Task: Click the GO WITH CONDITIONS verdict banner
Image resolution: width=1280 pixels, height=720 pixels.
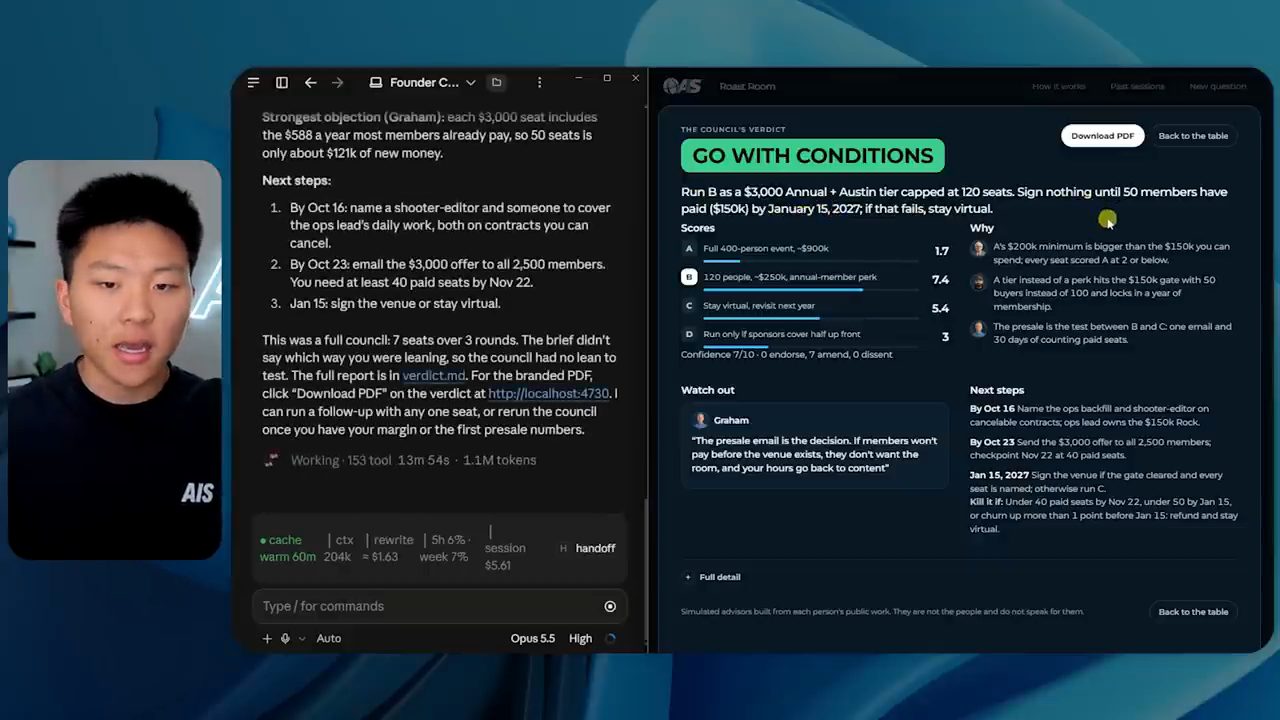Action: click(813, 156)
